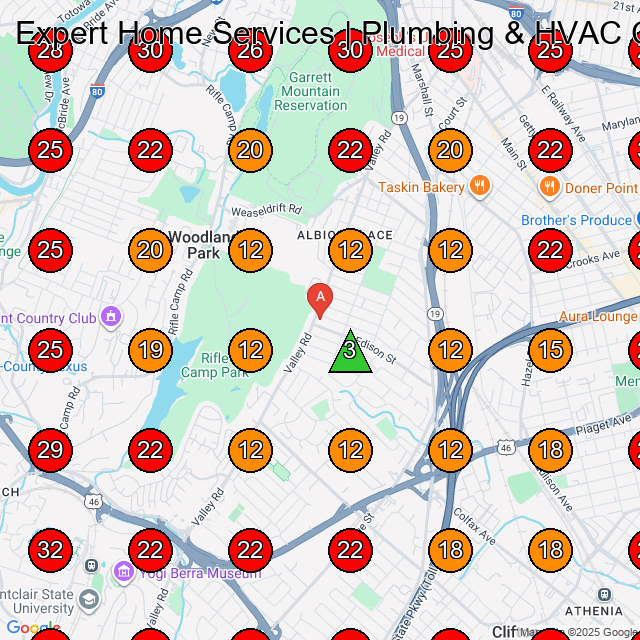Screen dimensions: 640x640
Task: Click the red location marker labeled A
Action: (x=320, y=300)
